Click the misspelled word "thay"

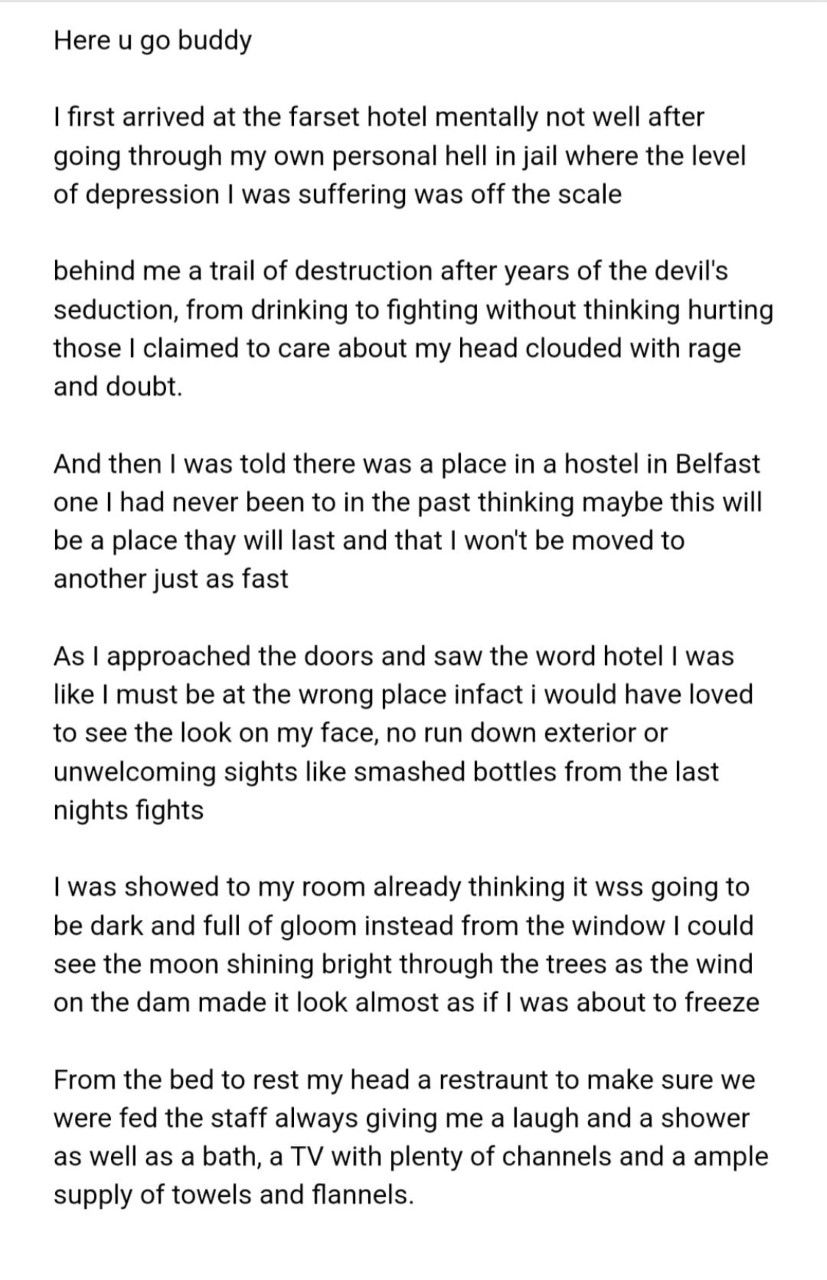[x=223, y=541]
